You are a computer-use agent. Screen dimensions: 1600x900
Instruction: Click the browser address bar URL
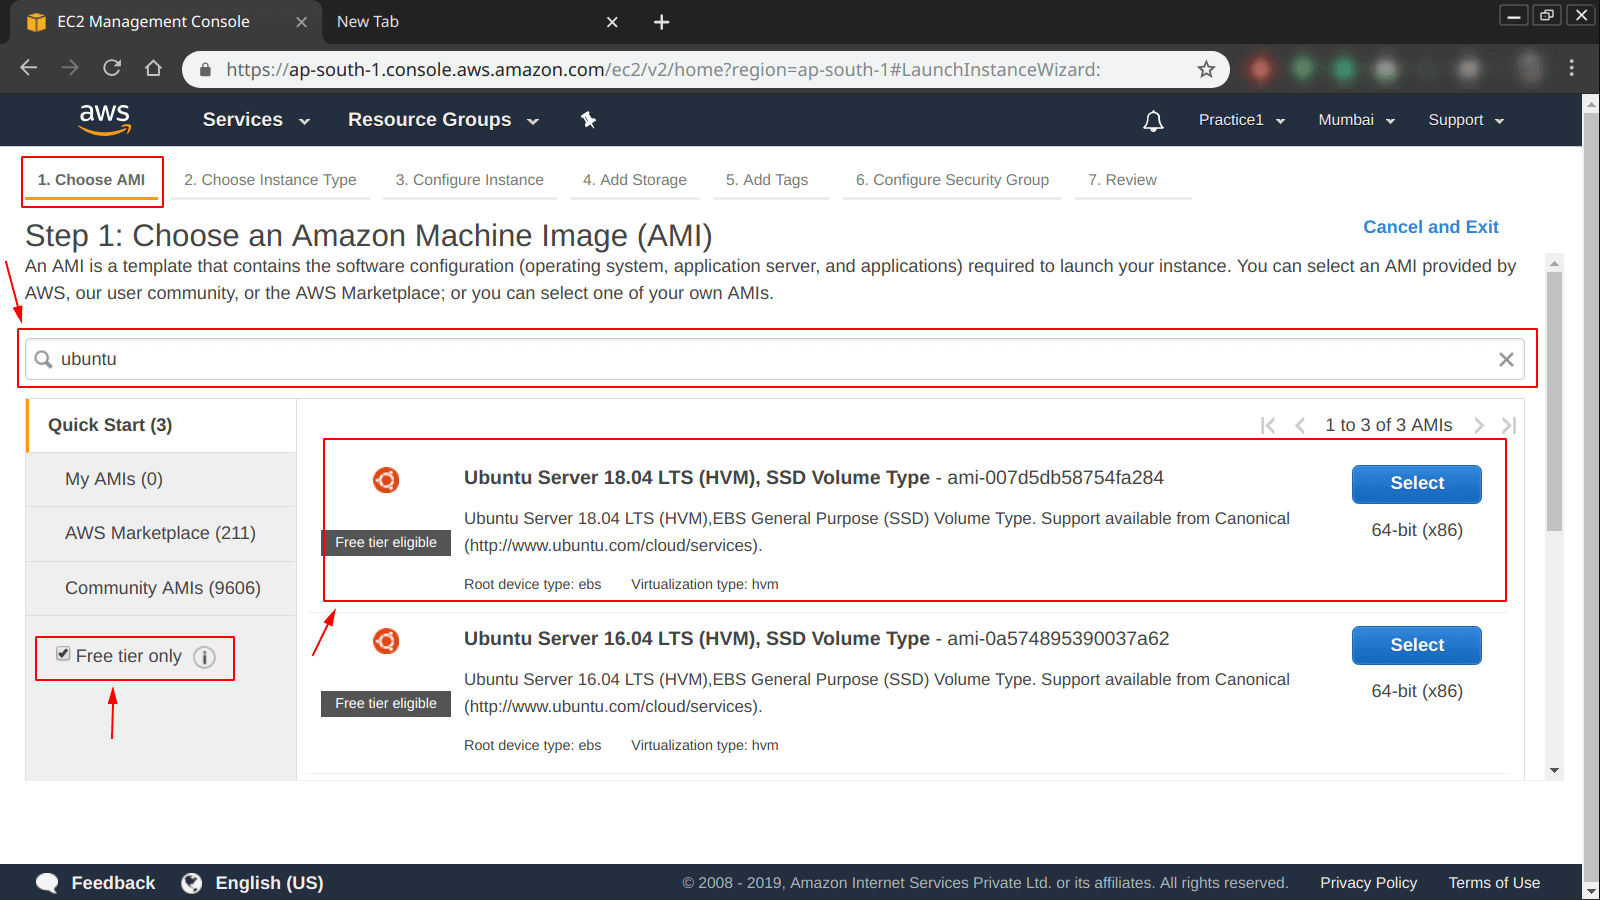(x=663, y=69)
